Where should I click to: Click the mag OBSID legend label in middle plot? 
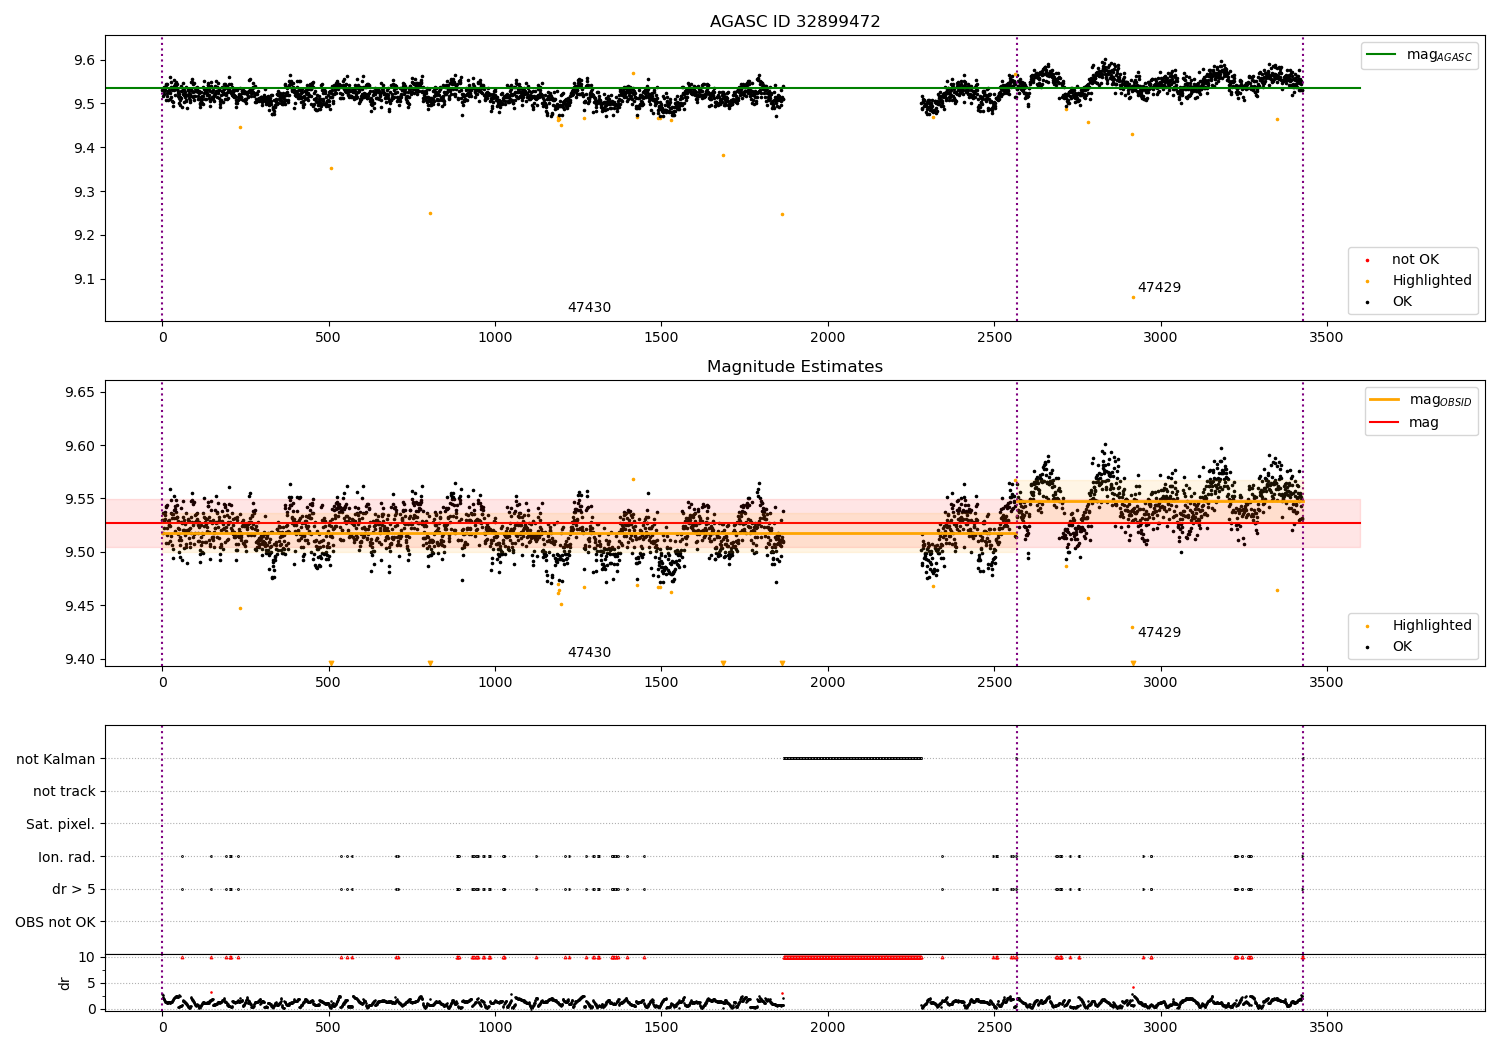[1441, 400]
